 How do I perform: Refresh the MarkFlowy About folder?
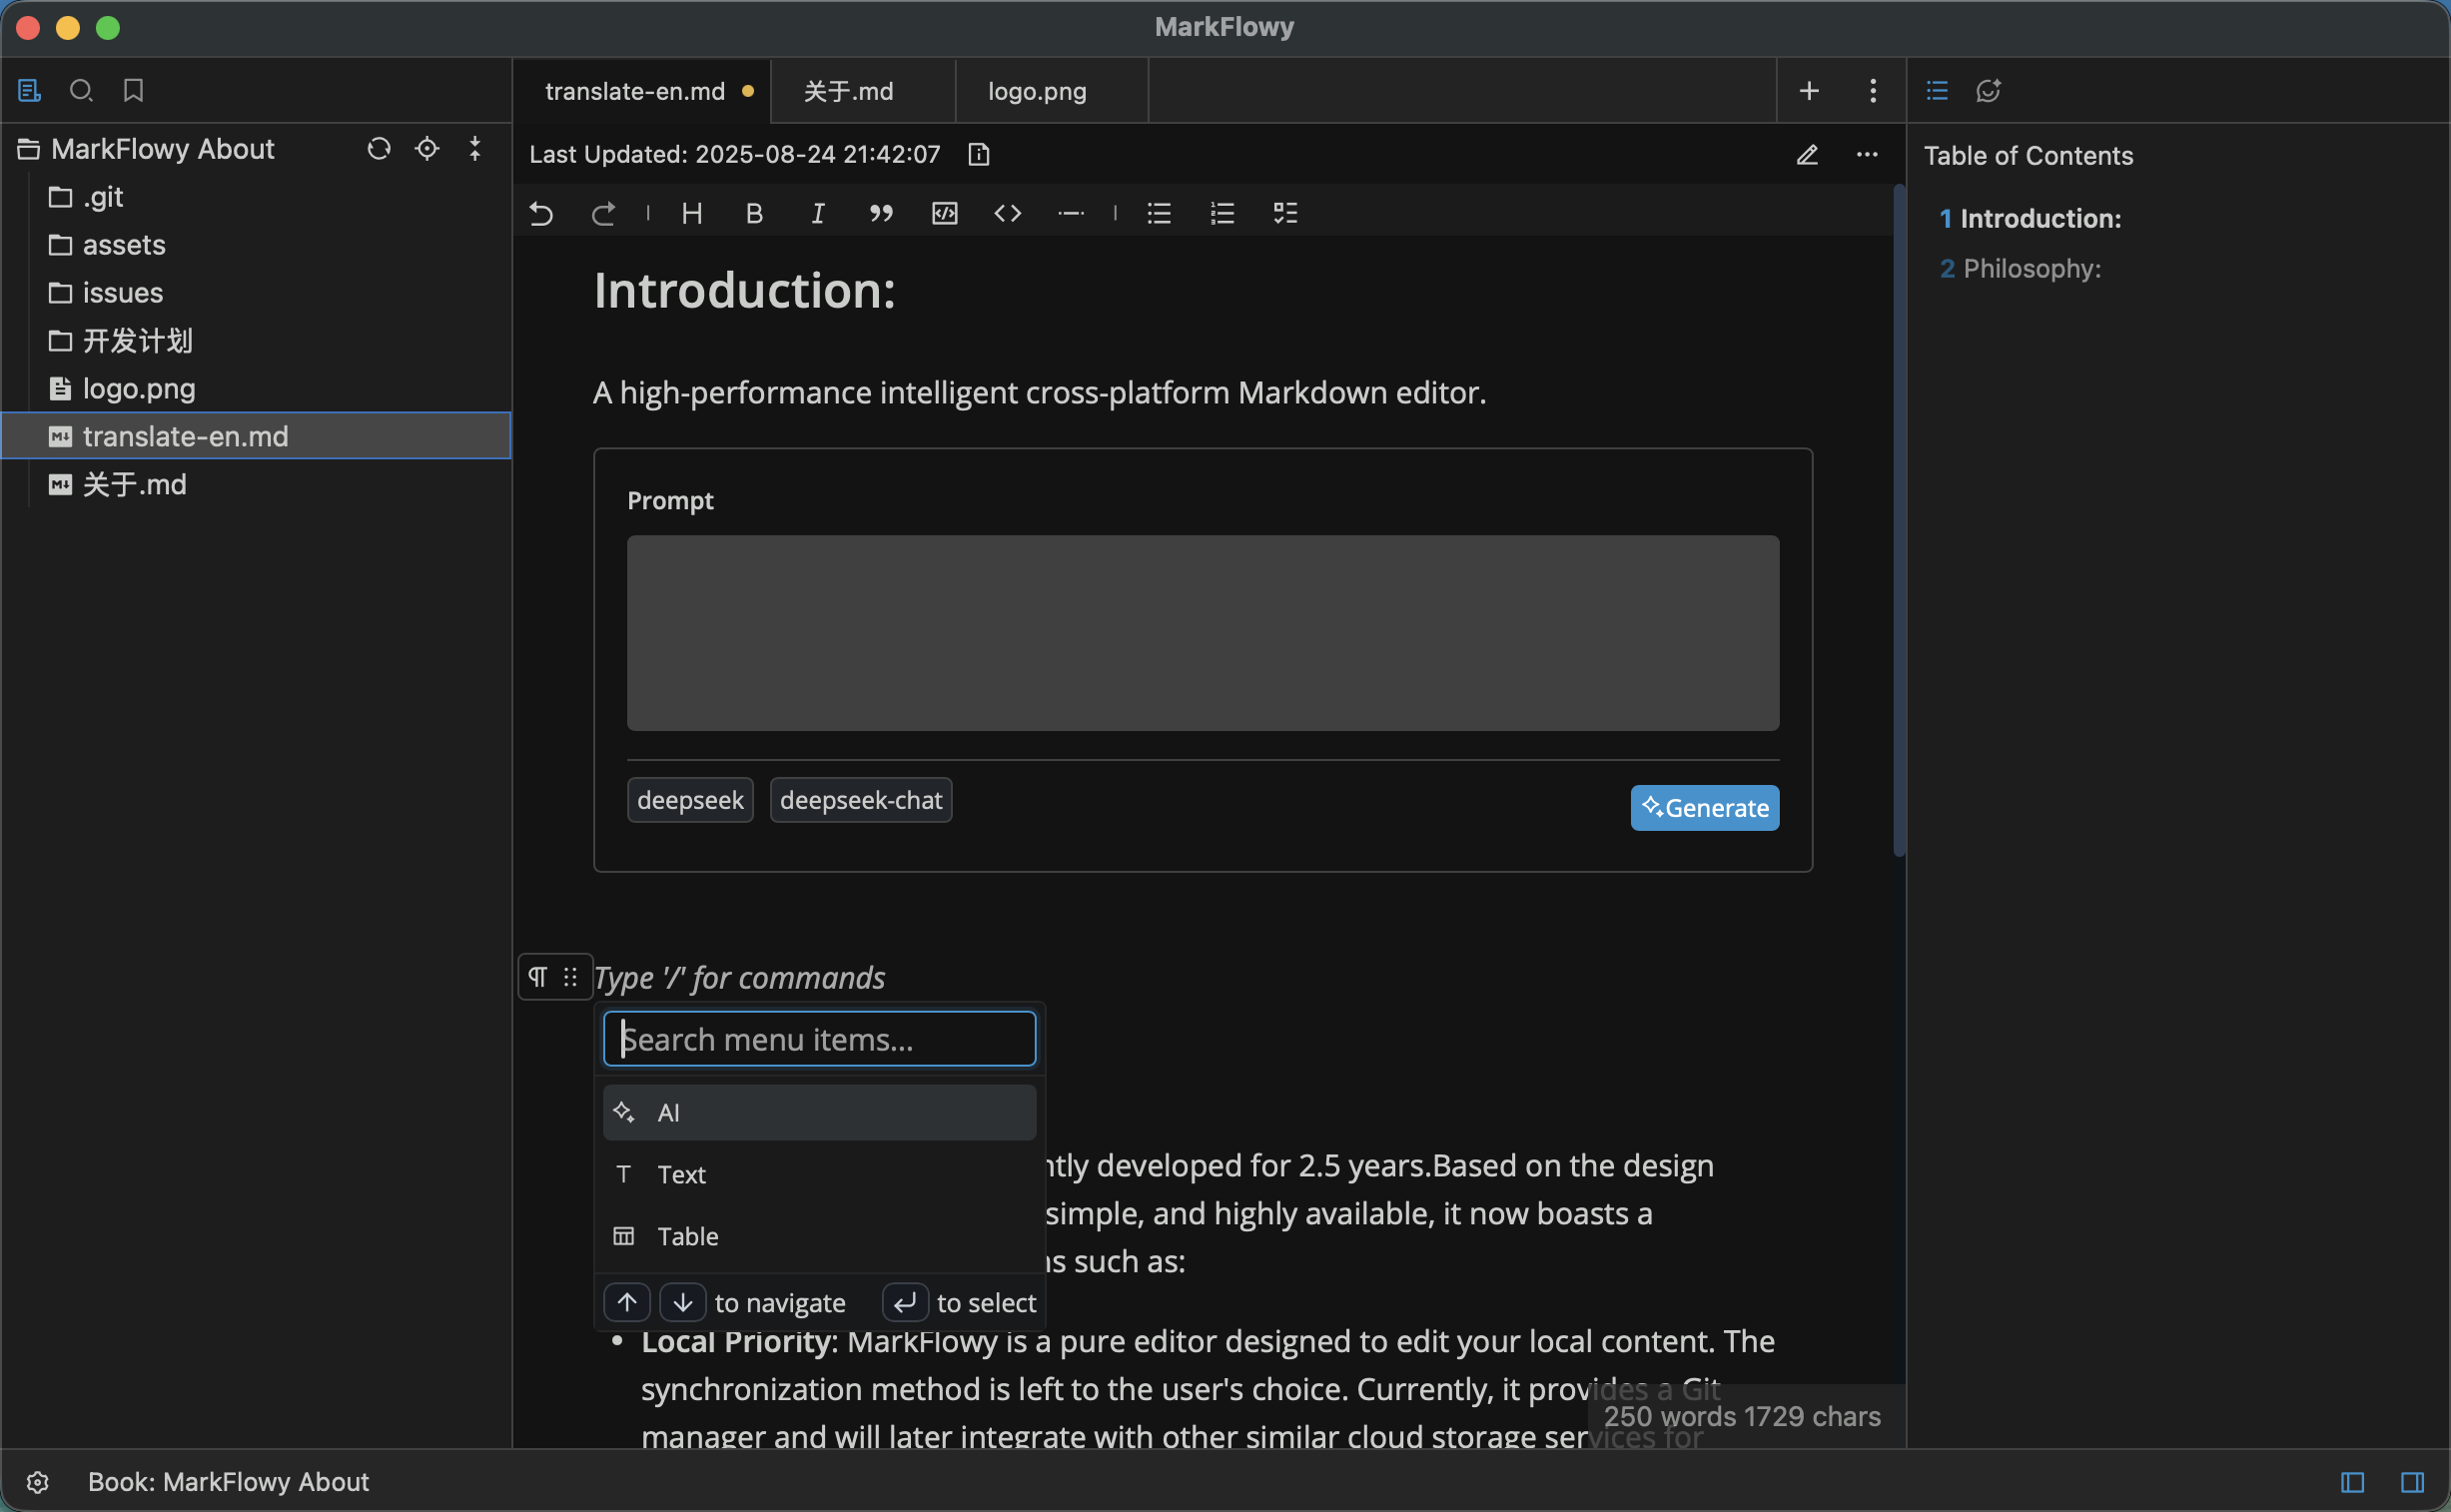click(378, 149)
